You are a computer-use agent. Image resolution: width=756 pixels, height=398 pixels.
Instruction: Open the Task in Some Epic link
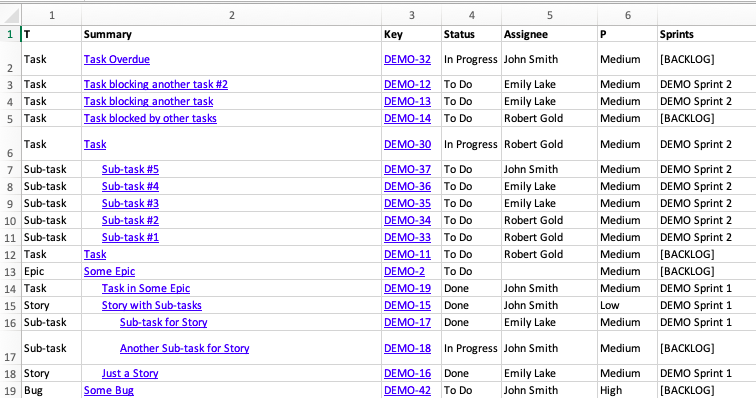click(x=146, y=288)
